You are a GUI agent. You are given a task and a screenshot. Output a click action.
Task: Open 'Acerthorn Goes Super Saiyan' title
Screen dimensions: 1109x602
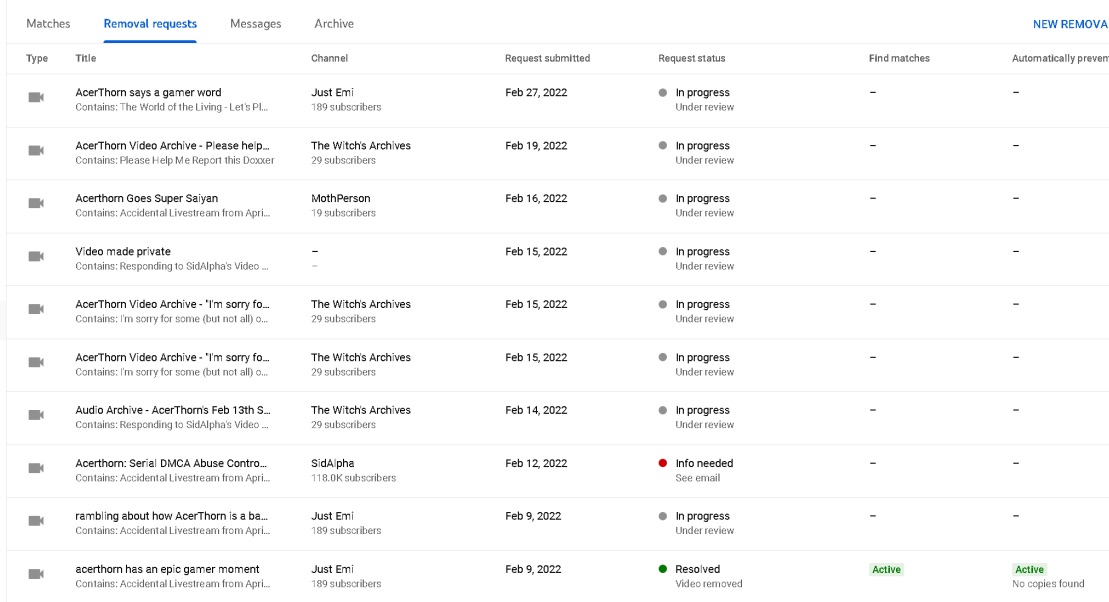coord(146,199)
